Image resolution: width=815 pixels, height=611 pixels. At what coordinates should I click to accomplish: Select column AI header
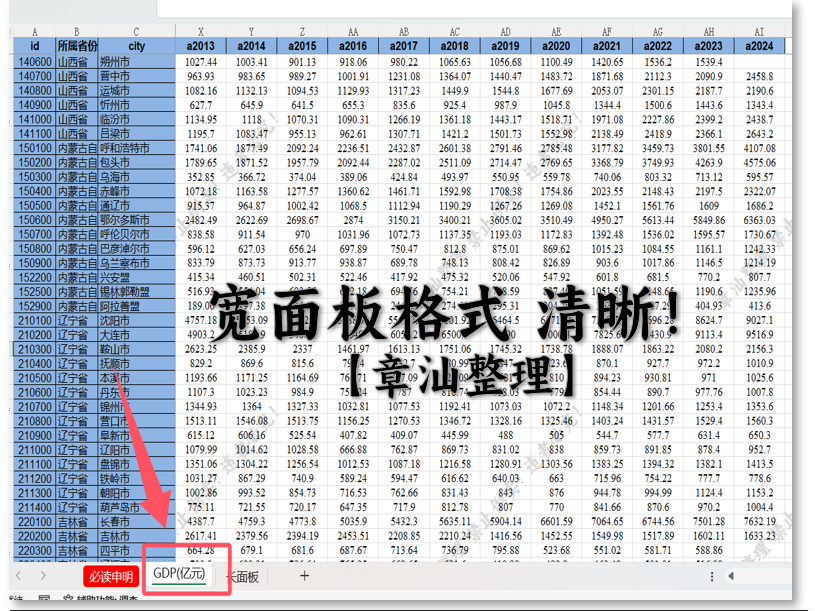point(759,31)
